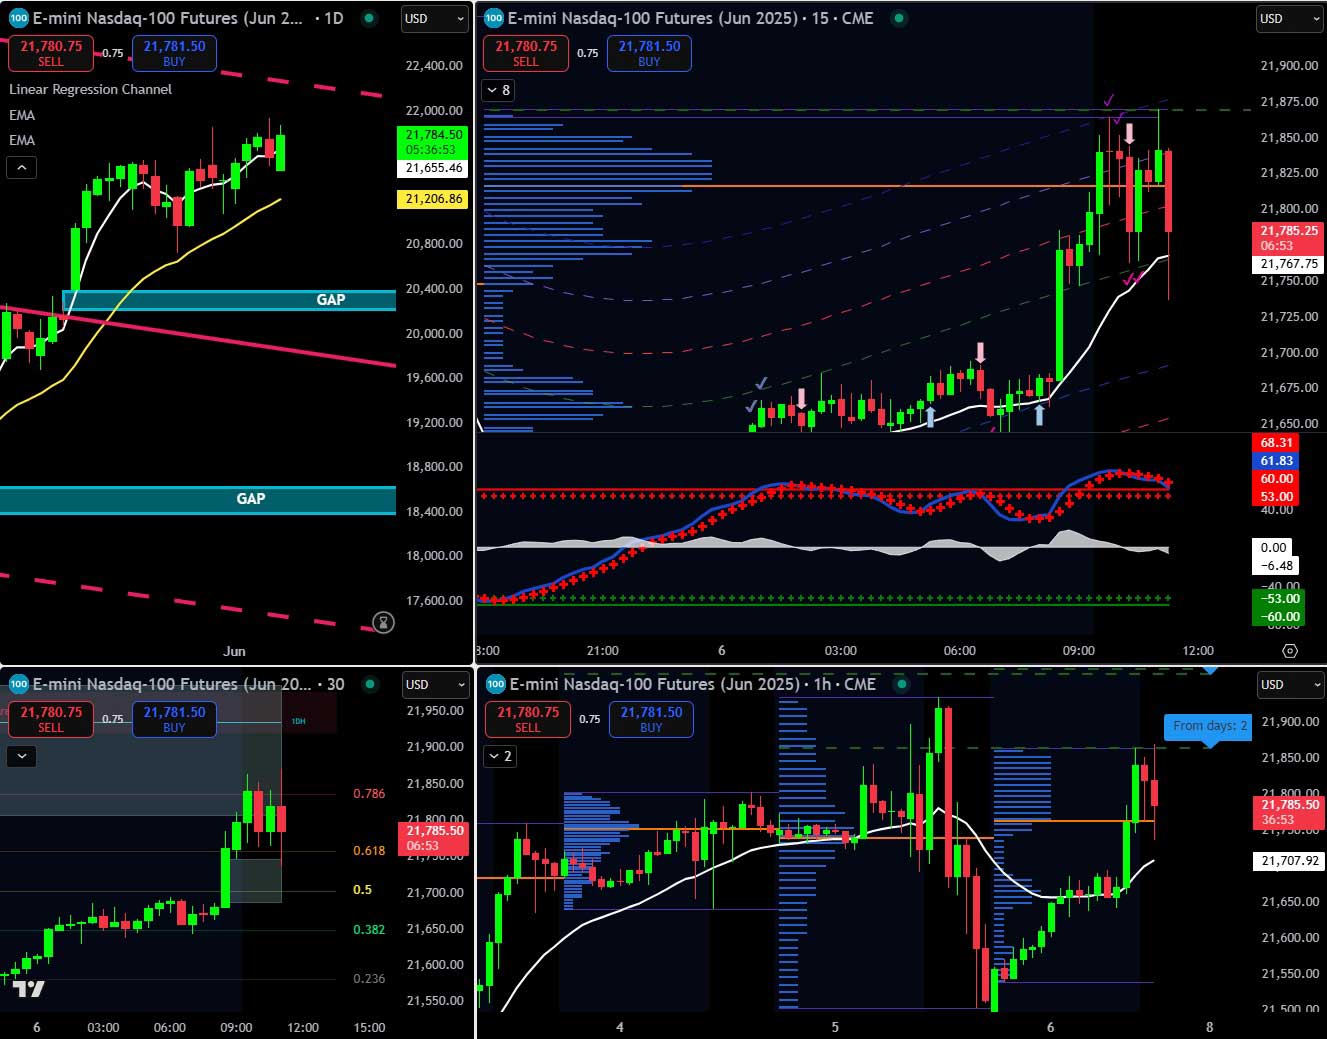Image resolution: width=1327 pixels, height=1039 pixels.
Task: Click upper teal GAP zone on daily chart
Action: point(229,300)
